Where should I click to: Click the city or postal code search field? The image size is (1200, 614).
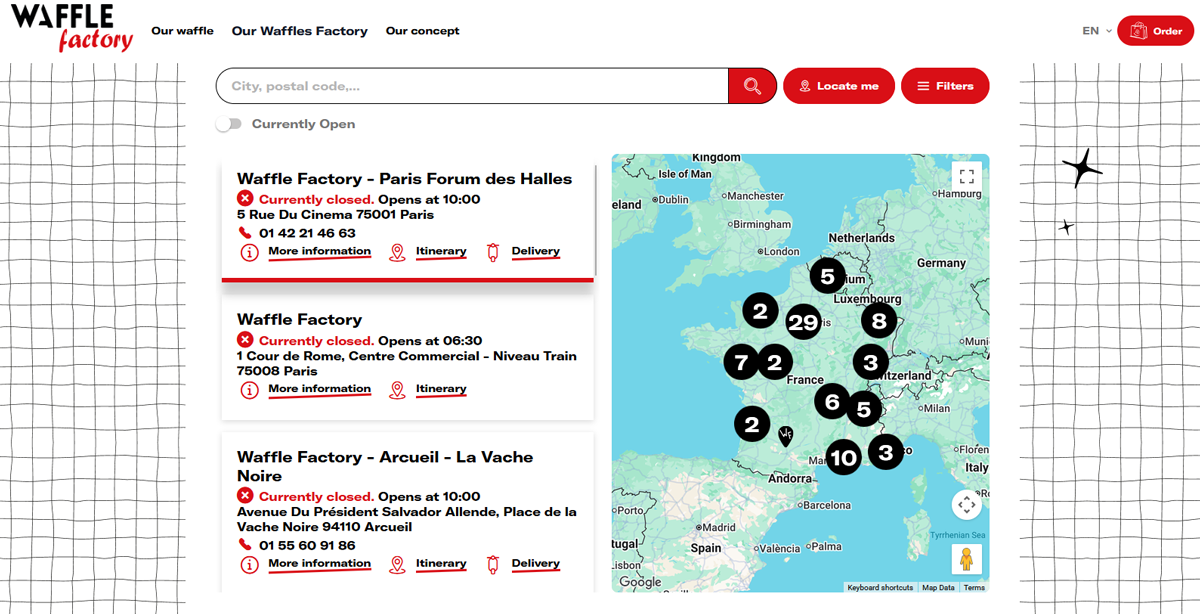(472, 86)
